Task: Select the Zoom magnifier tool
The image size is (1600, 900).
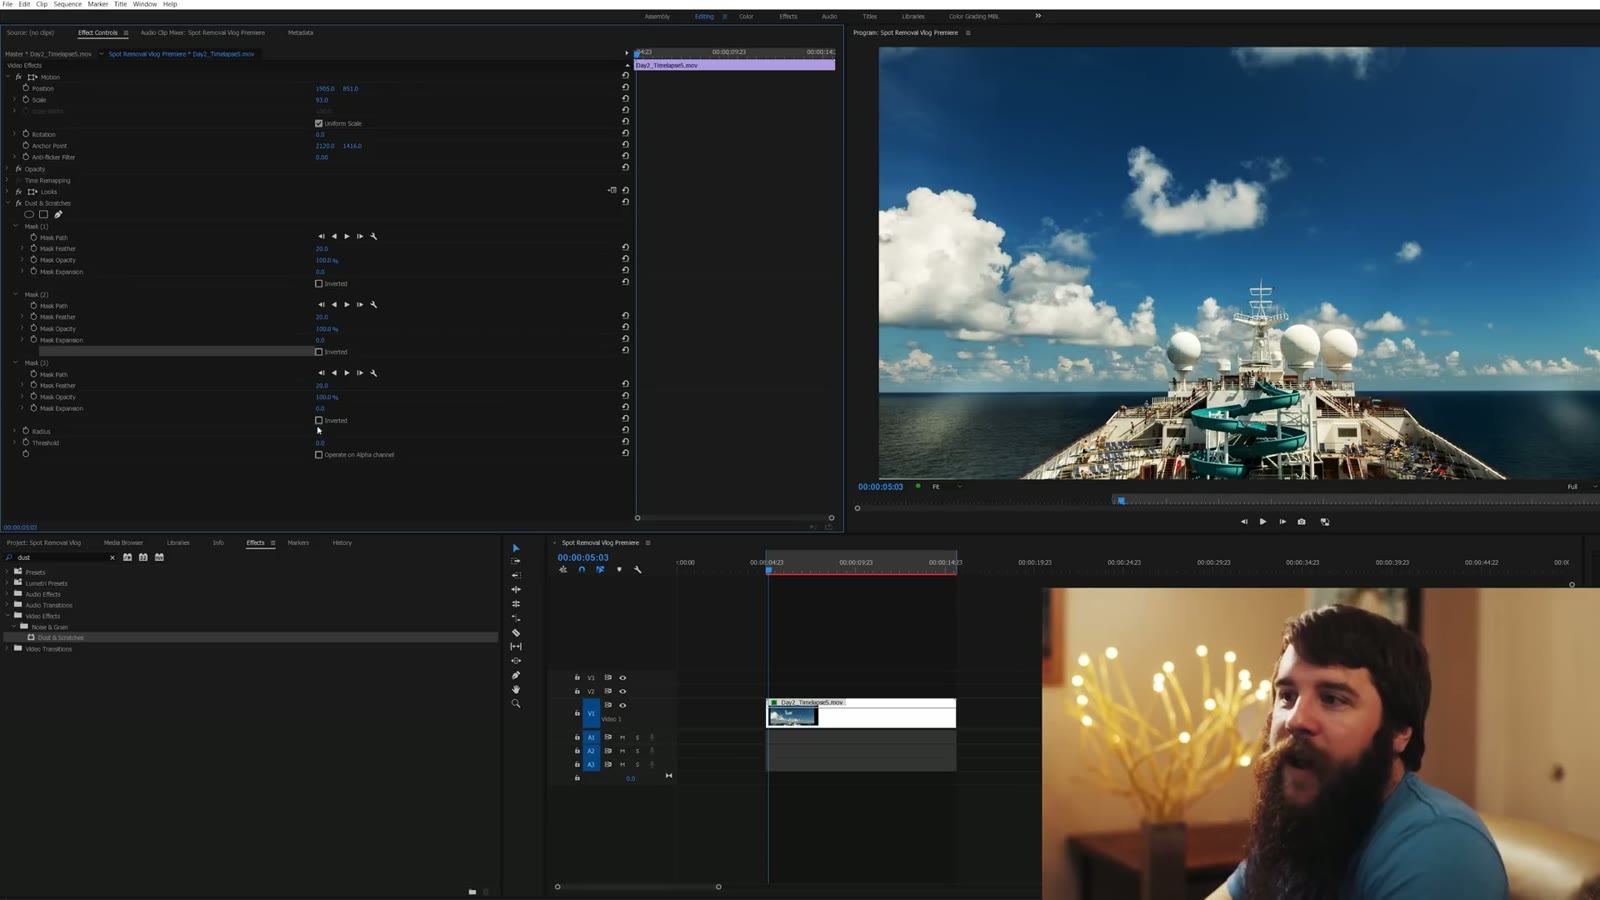Action: point(516,703)
